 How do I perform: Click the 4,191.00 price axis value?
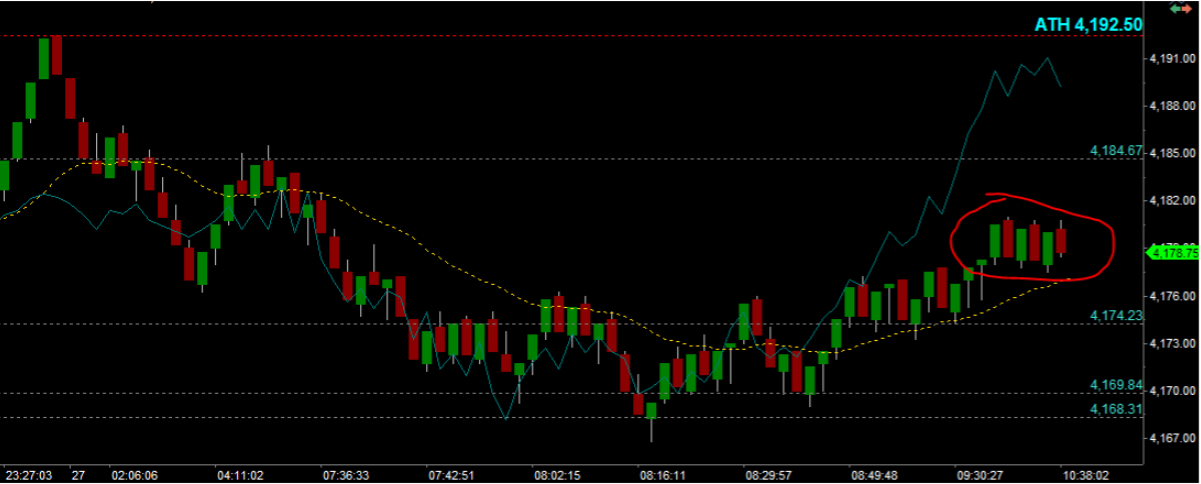click(x=1174, y=59)
